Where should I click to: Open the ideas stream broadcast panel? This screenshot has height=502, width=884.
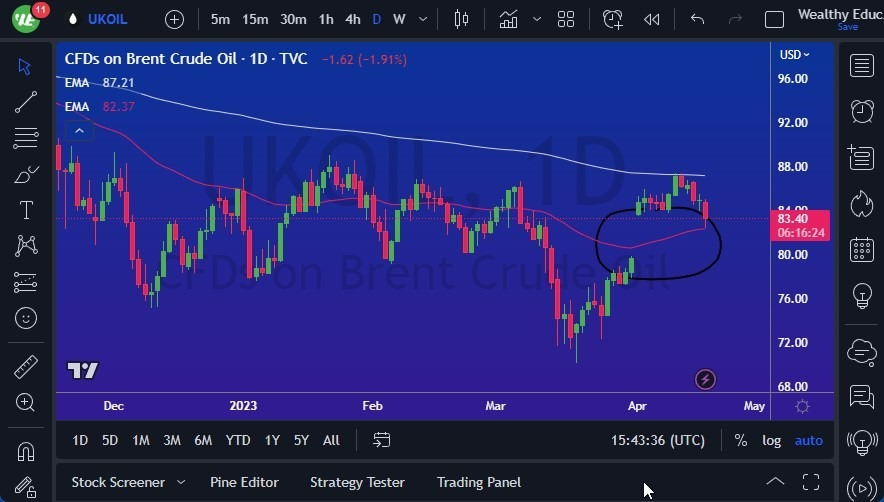pos(861,442)
